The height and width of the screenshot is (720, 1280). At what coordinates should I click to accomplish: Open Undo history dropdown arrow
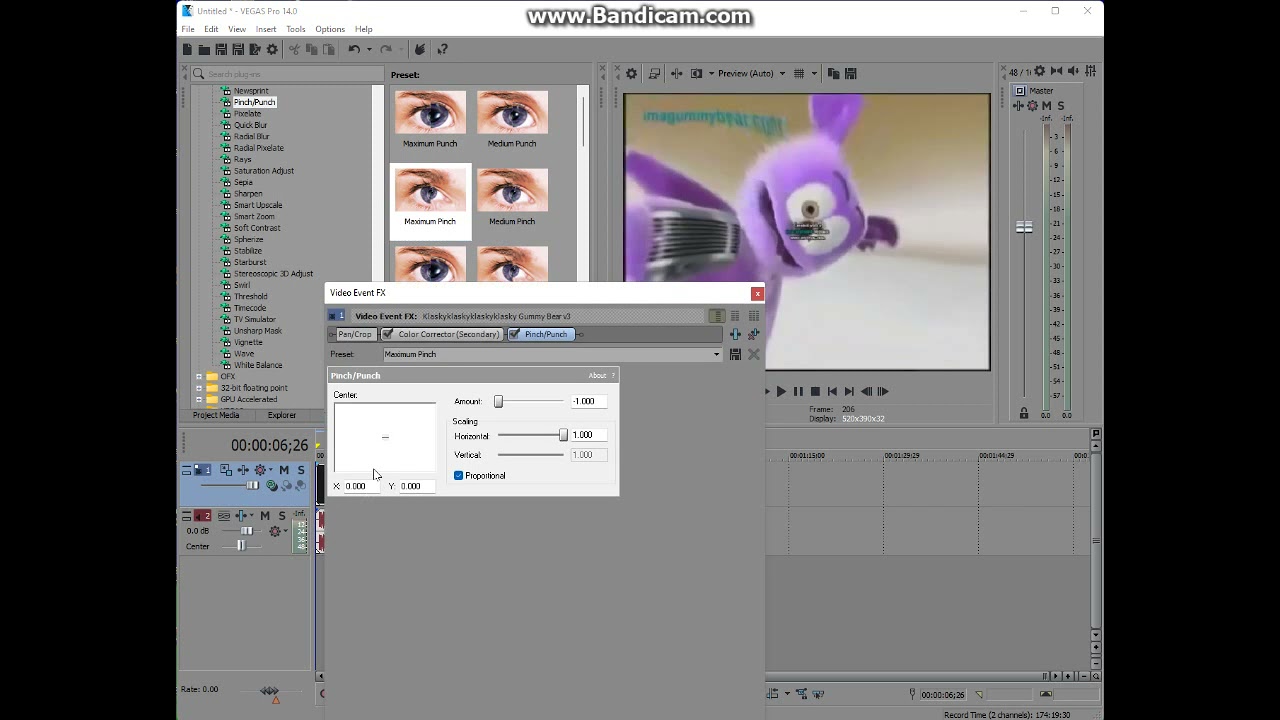click(x=368, y=49)
